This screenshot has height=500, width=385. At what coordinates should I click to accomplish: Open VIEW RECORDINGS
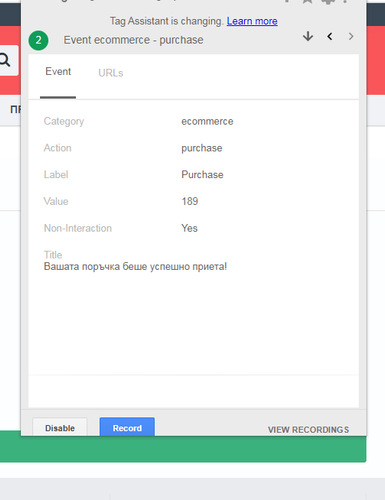[308, 430]
